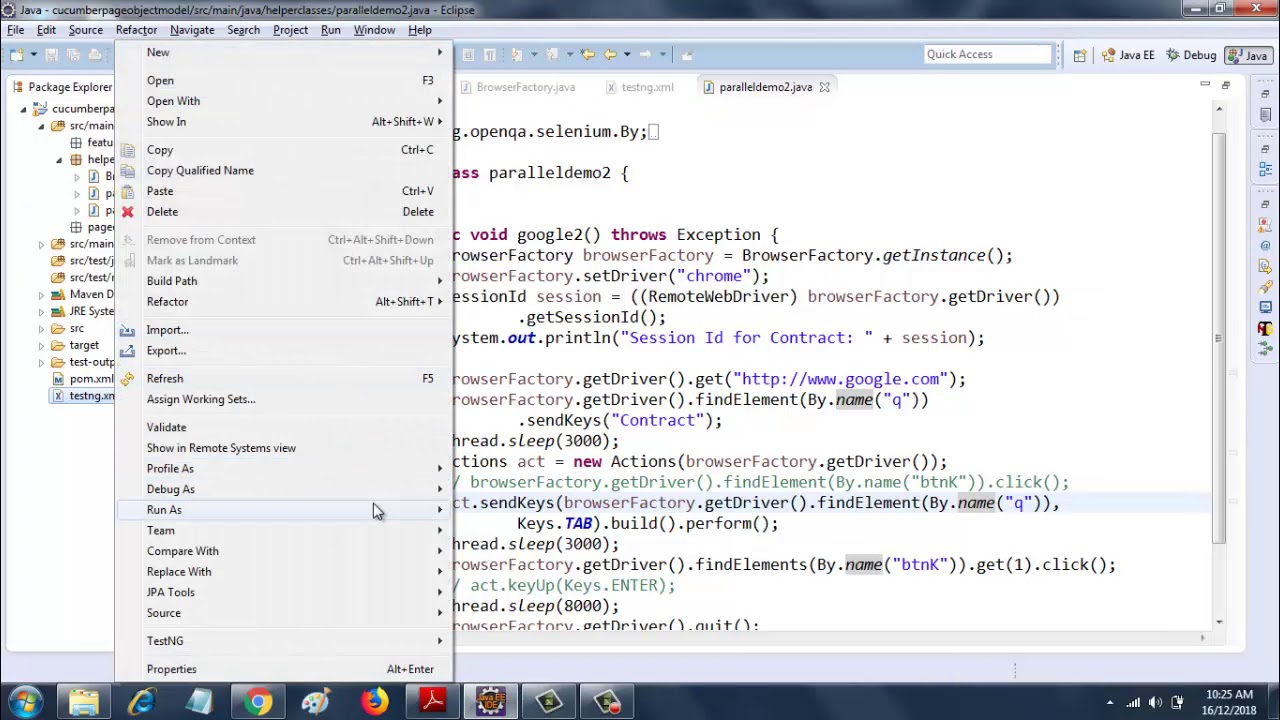Open the Javadoc @ view icon

[x=1265, y=246]
